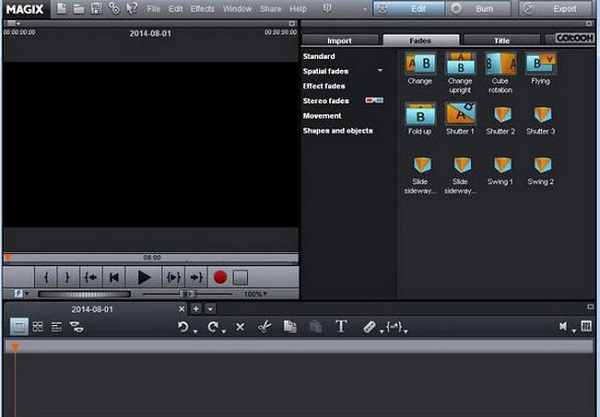The image size is (600, 417).
Task: Switch to the Import tab
Action: (x=339, y=40)
